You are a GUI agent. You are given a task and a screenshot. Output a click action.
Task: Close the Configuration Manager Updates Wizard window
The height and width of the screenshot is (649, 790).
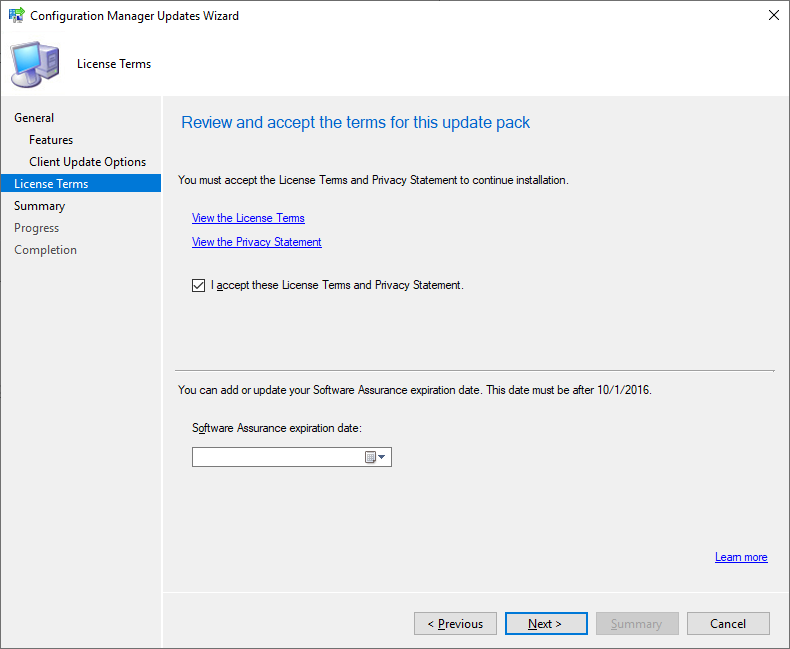click(773, 16)
